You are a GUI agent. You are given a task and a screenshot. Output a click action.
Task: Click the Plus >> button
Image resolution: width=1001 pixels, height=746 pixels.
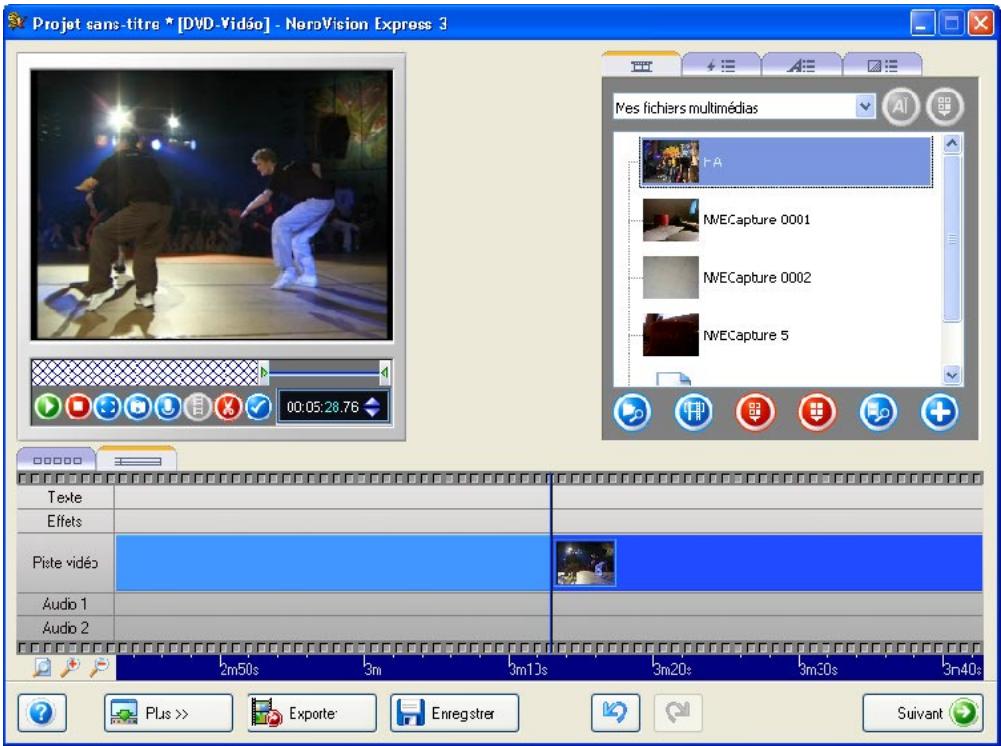(x=169, y=713)
